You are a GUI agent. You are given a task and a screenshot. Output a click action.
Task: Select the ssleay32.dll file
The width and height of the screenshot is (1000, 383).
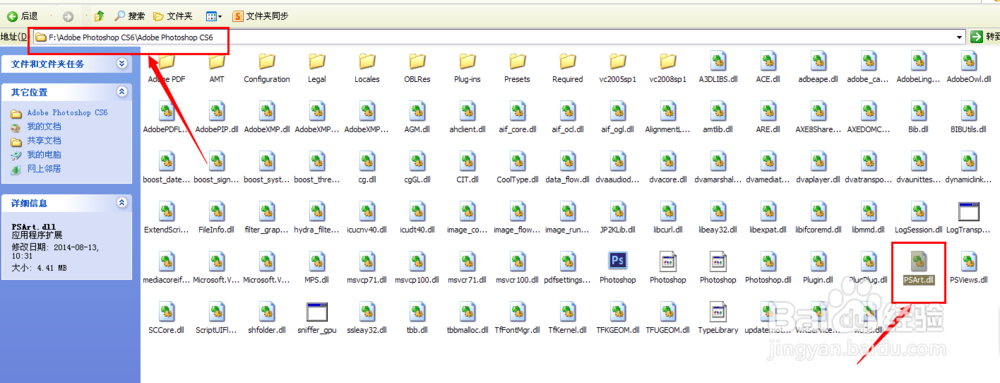(367, 318)
